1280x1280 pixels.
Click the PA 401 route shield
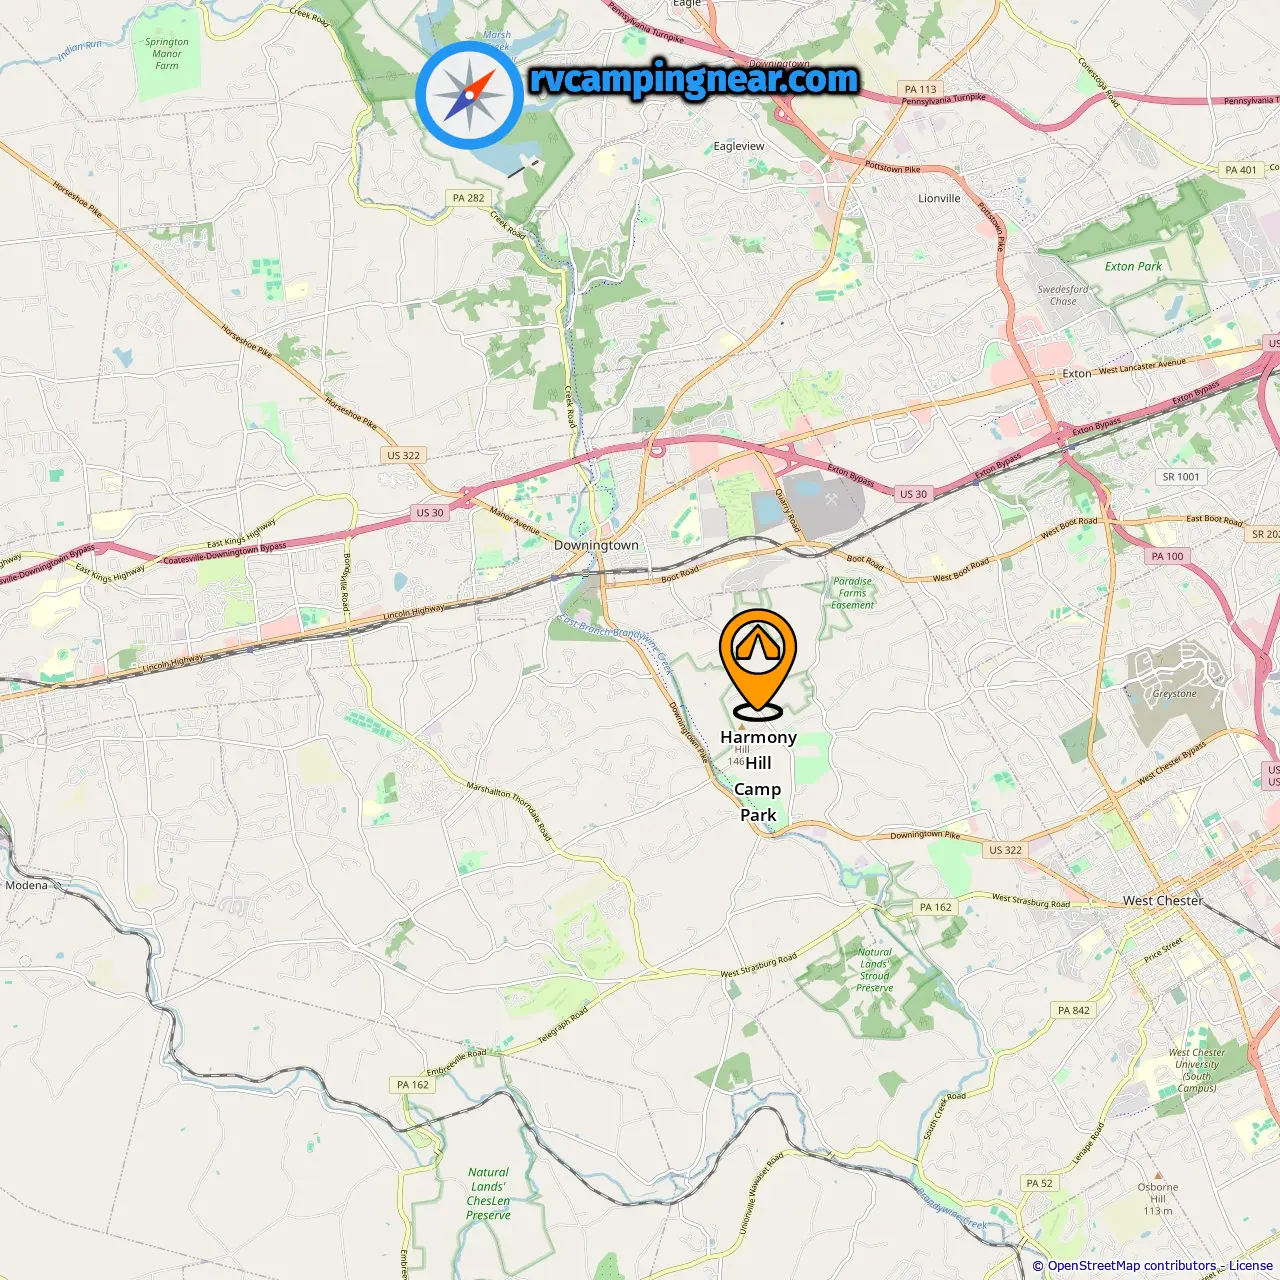(x=1241, y=170)
